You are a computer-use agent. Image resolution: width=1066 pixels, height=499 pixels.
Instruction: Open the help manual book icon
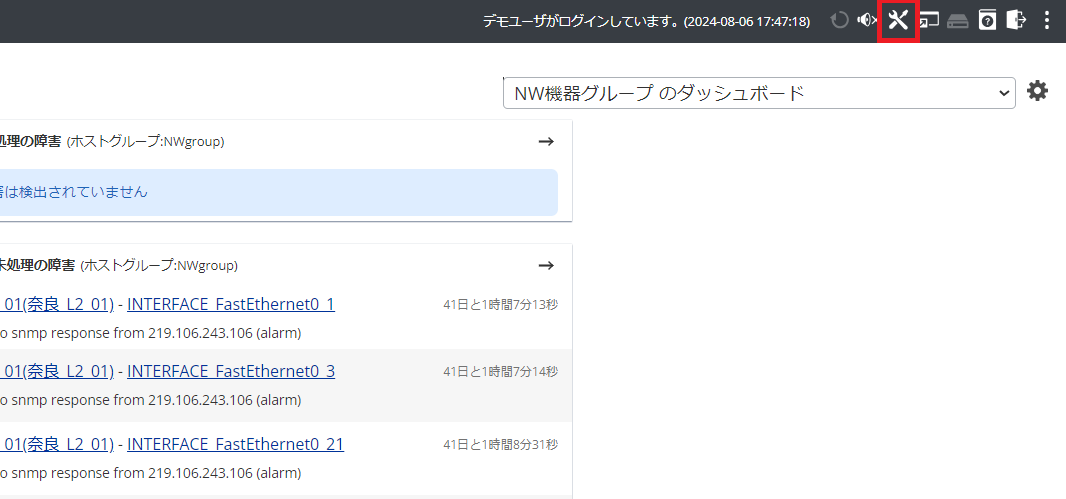987,20
